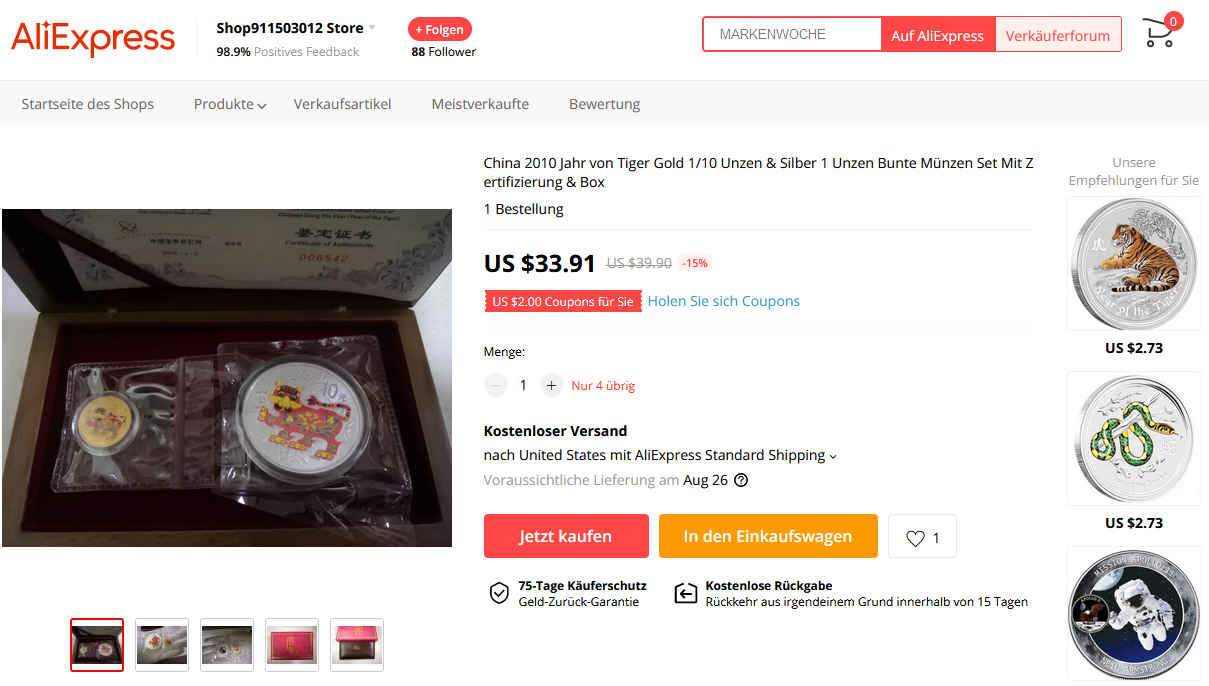Click the delivery date help question icon
This screenshot has height=686, width=1209.
click(741, 480)
